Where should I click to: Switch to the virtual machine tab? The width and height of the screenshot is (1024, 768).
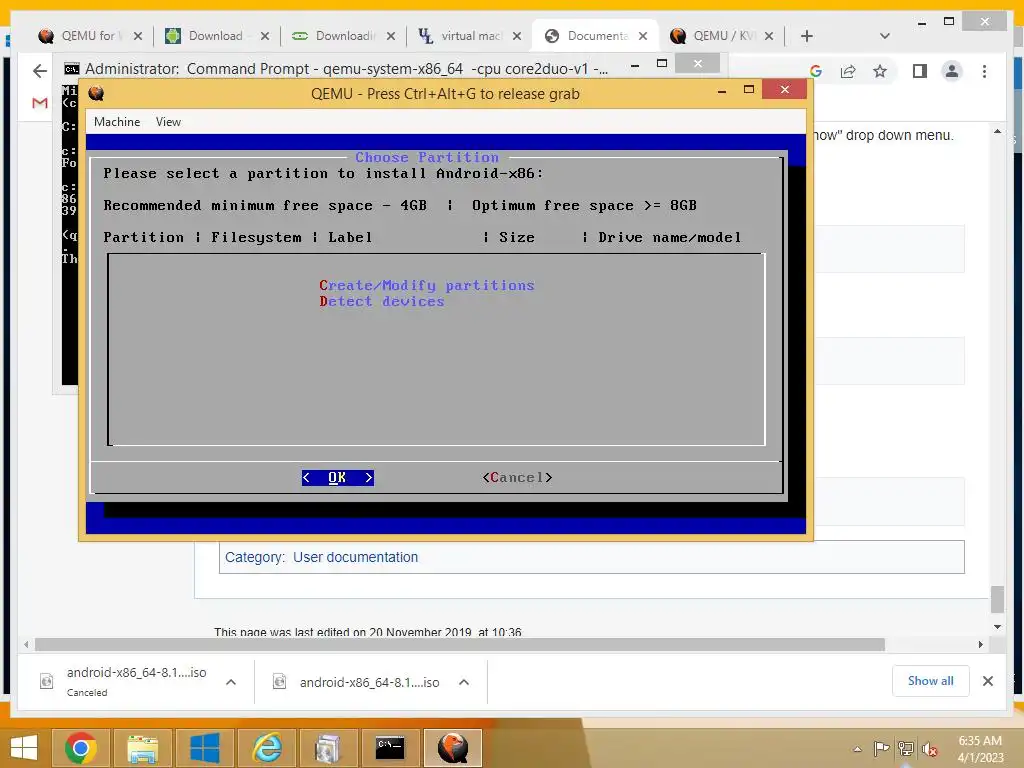pyautogui.click(x=469, y=36)
